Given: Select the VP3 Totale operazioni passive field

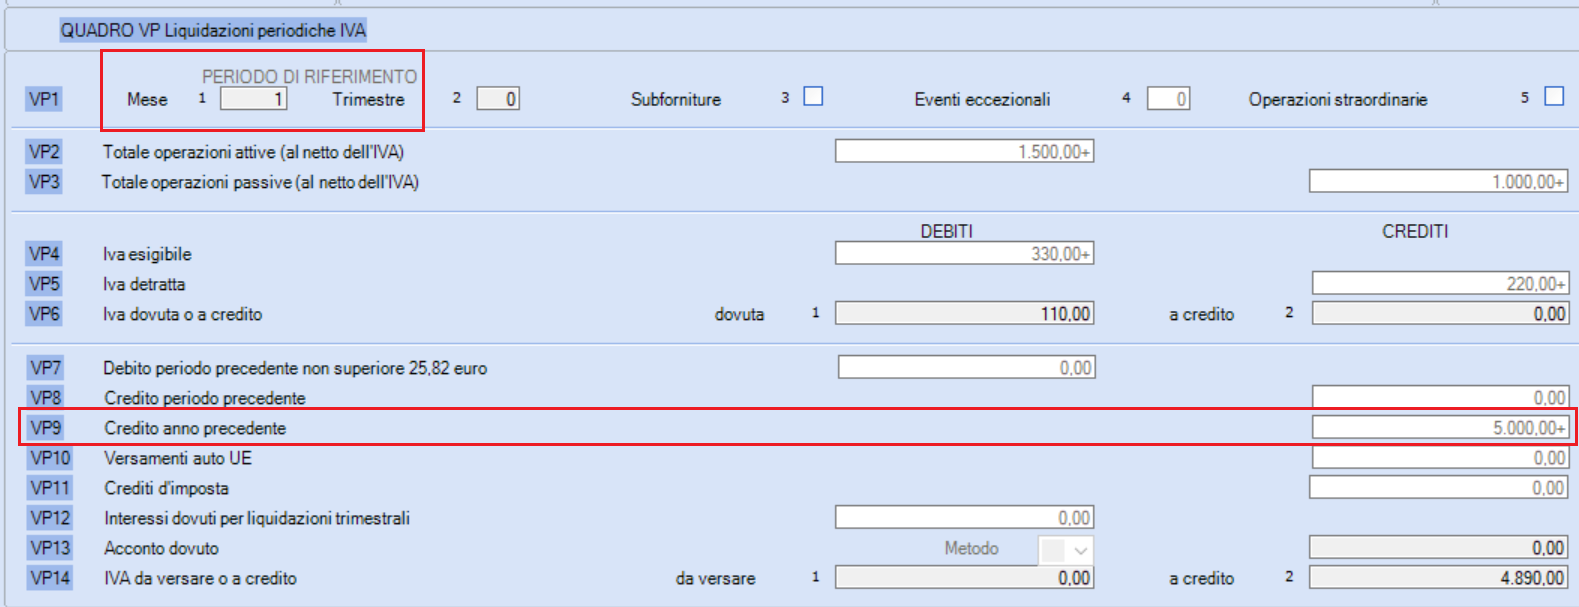Looking at the screenshot, I should [x=1439, y=181].
